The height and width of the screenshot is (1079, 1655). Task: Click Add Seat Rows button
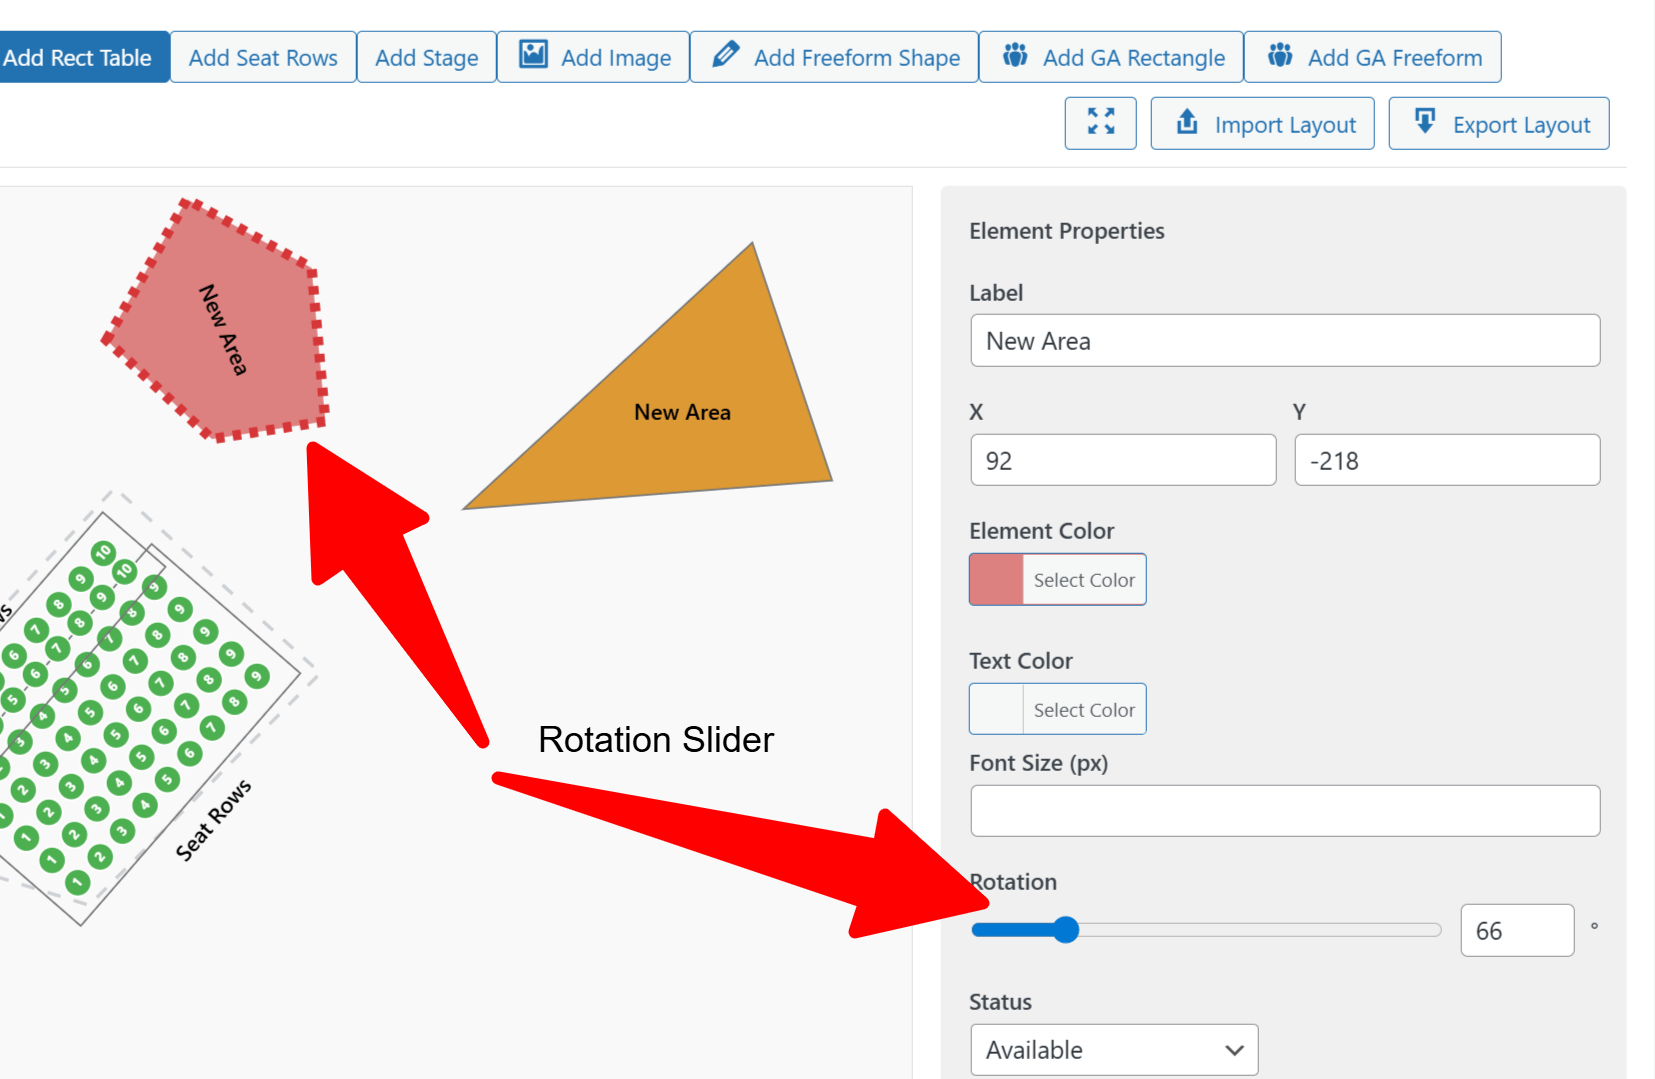click(x=263, y=58)
